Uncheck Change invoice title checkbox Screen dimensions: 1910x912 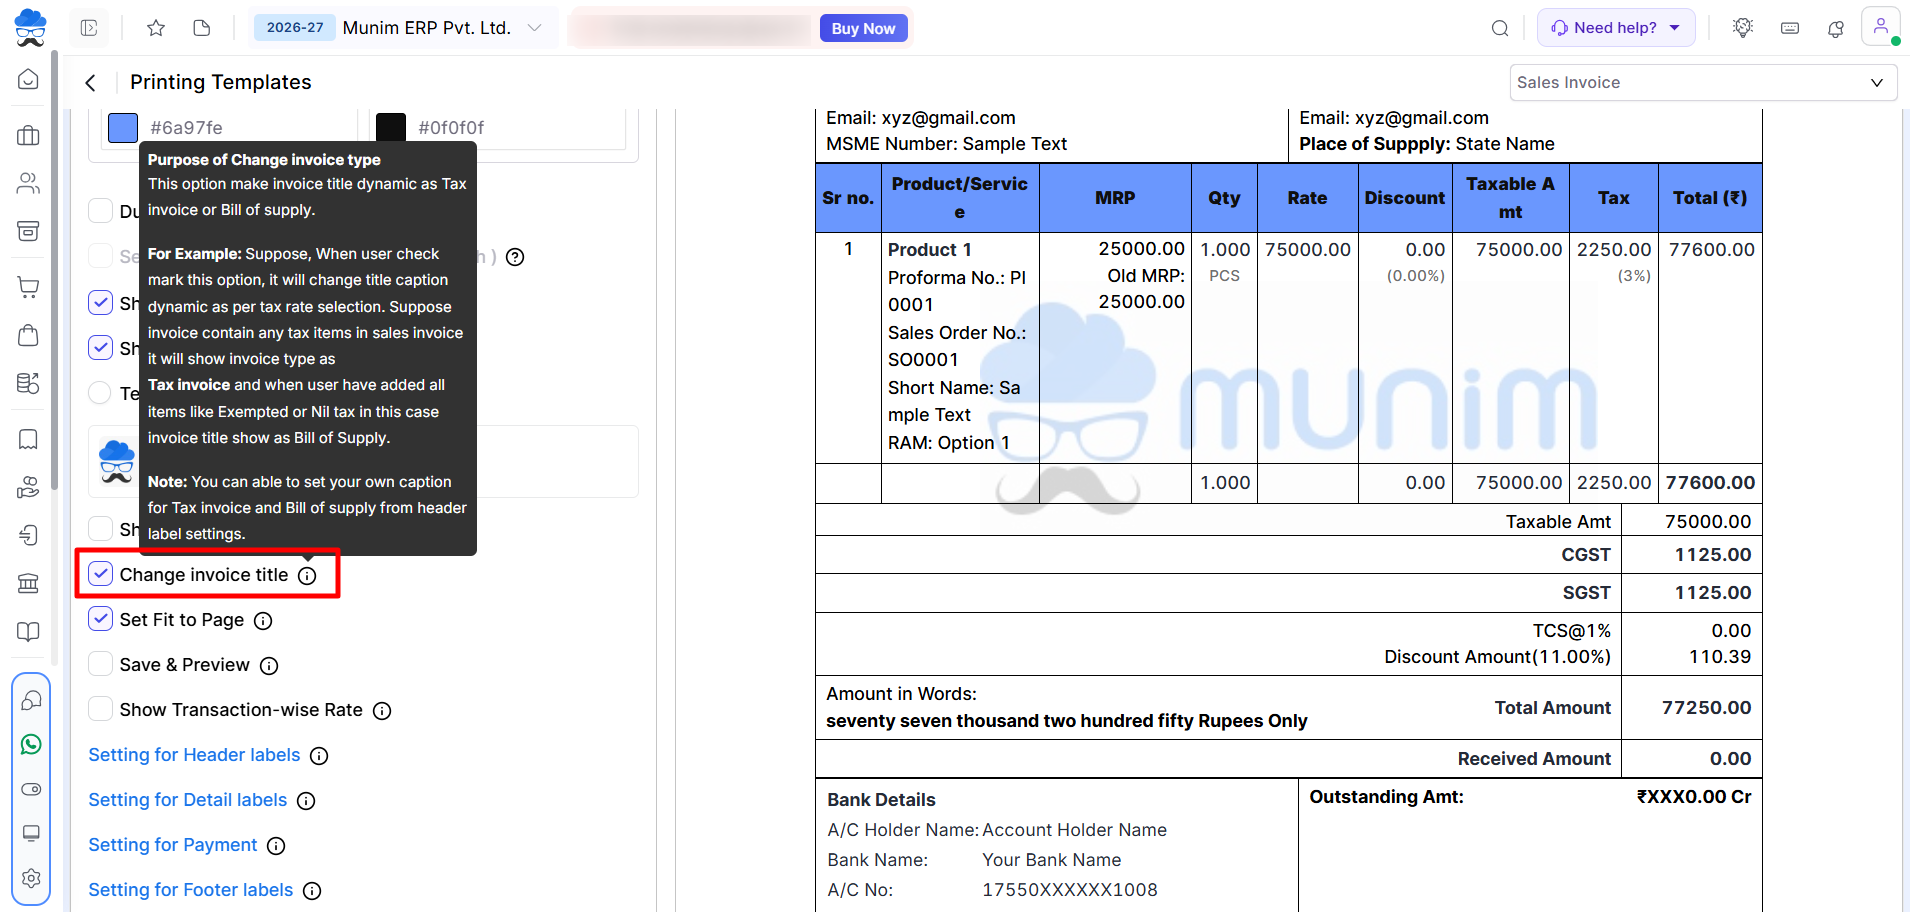[x=101, y=574]
